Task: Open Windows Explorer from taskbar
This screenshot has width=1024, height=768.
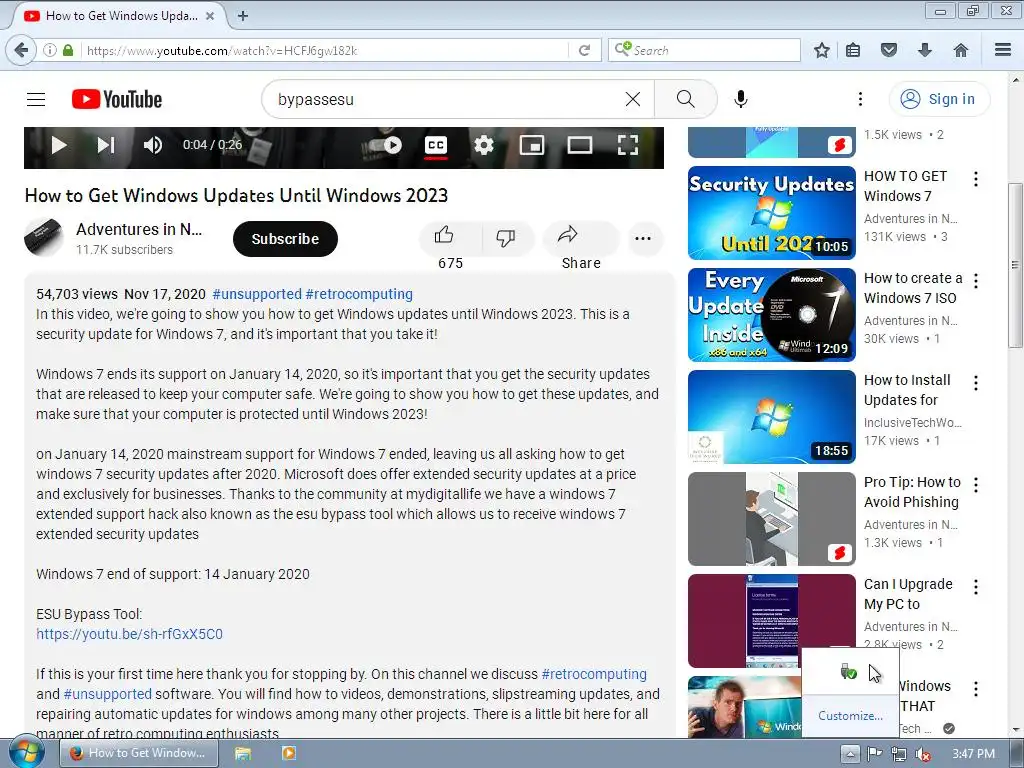Action: tap(243, 754)
